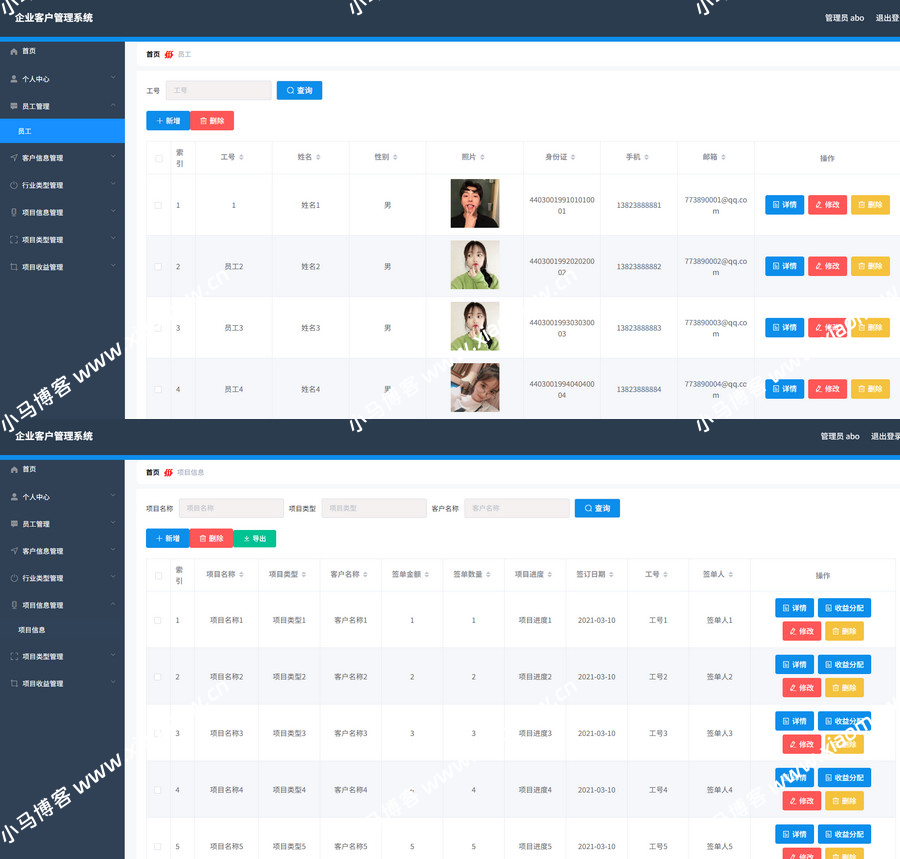The image size is (900, 859).
Task: Collapse the expanded 员工管理 sidebar menu
Action: pos(62,106)
